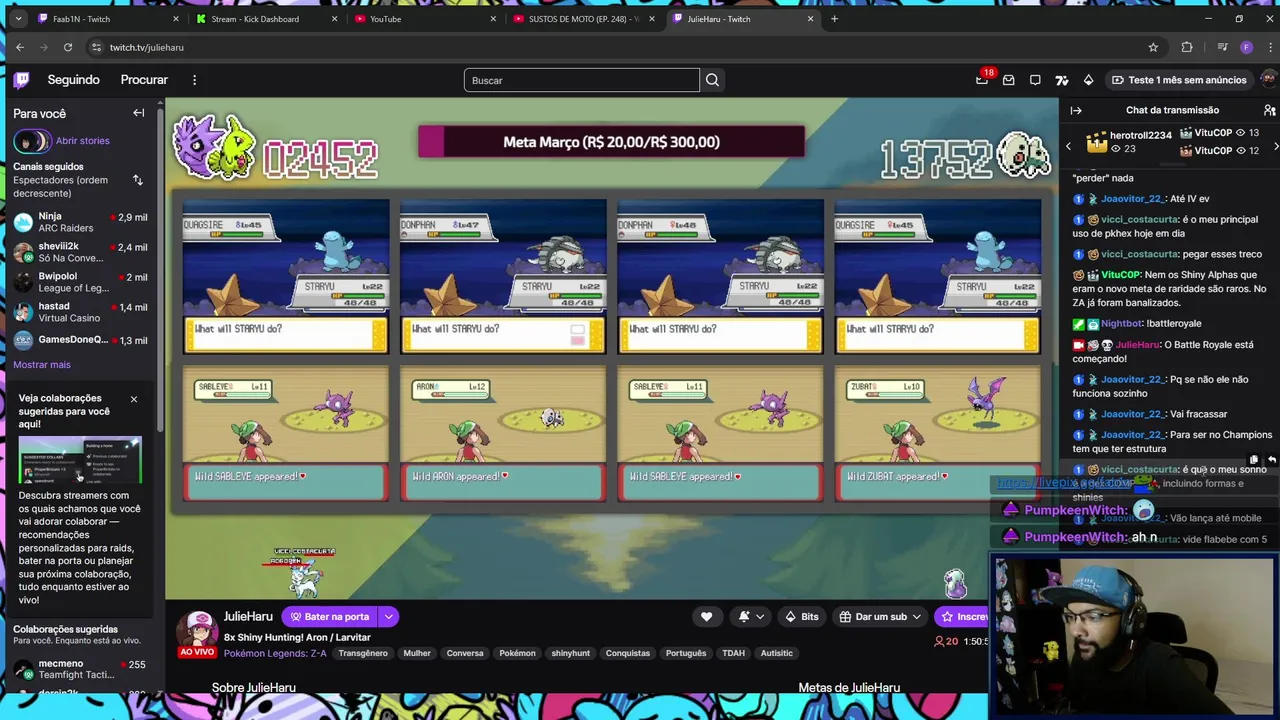
Task: Open the Abrir stories link
Action: pyautogui.click(x=82, y=141)
